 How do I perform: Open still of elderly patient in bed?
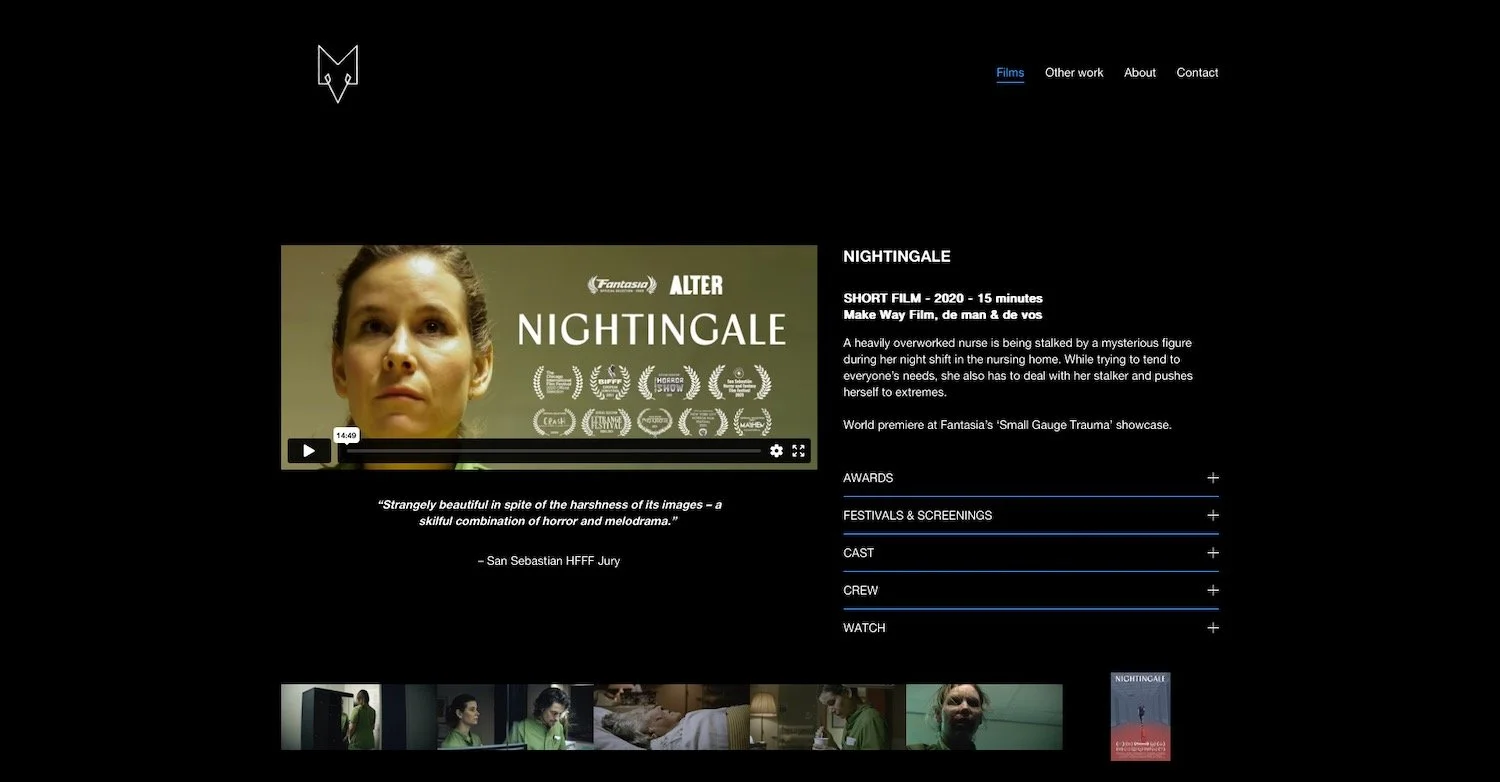click(x=671, y=717)
